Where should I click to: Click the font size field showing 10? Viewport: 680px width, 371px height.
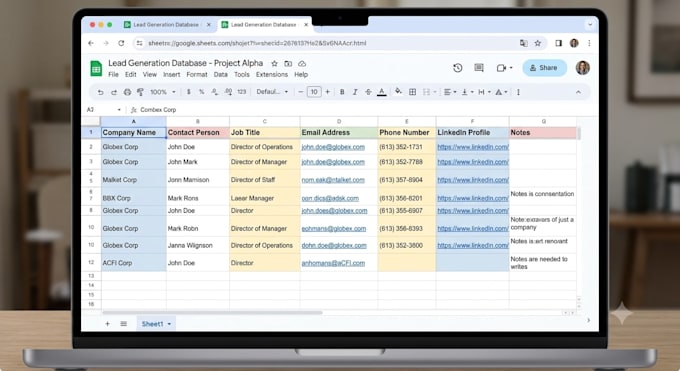pyautogui.click(x=314, y=92)
